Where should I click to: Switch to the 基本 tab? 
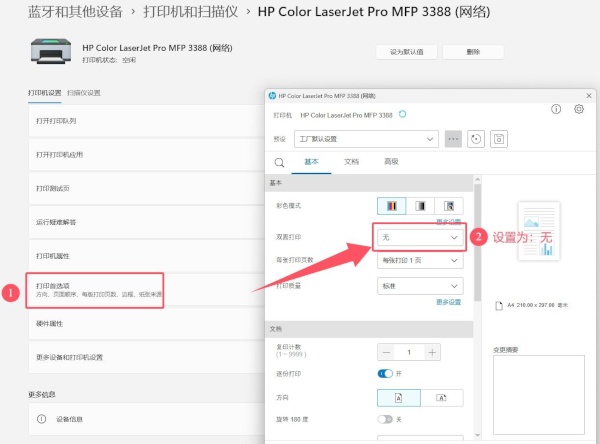[x=311, y=162]
